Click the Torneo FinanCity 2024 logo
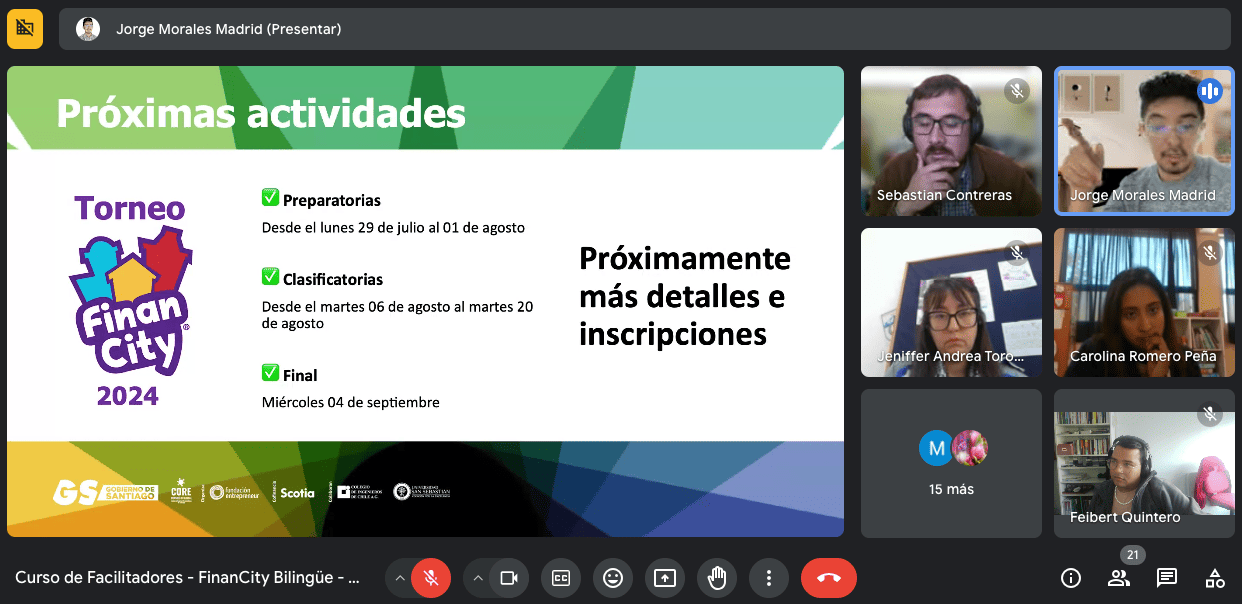Image resolution: width=1242 pixels, height=604 pixels. (129, 301)
